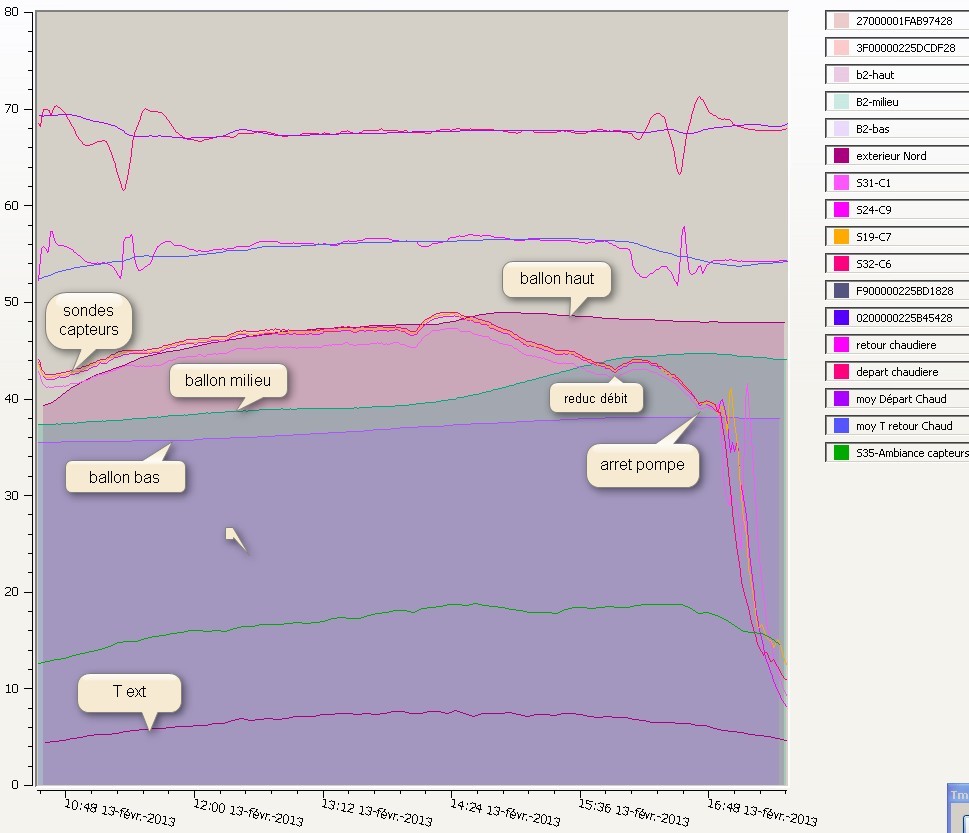Image resolution: width=969 pixels, height=833 pixels.
Task: Click the S35-Ambiance capteurs green swatch
Action: click(x=841, y=453)
